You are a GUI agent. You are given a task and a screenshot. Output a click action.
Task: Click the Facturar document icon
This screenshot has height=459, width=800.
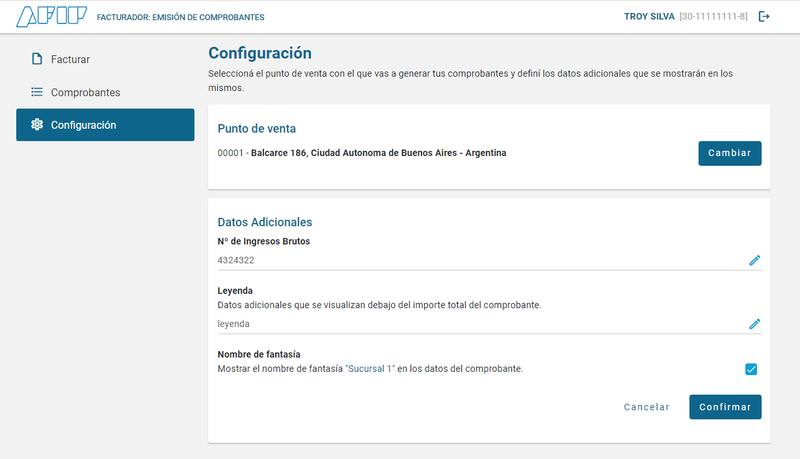click(x=37, y=59)
